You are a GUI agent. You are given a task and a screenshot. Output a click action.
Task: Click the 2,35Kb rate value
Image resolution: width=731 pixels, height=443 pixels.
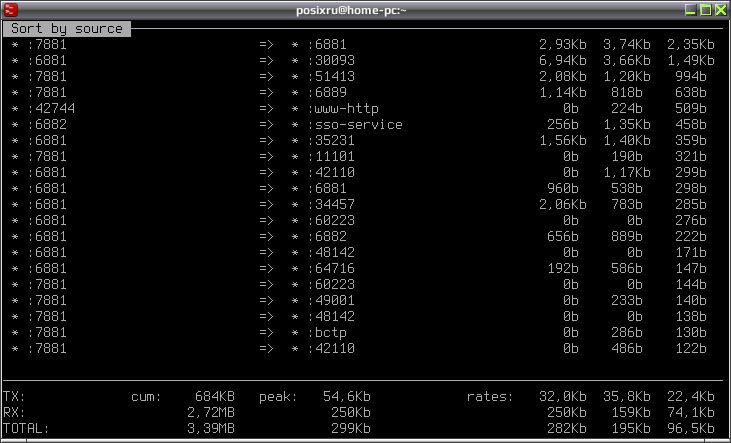pyautogui.click(x=690, y=45)
